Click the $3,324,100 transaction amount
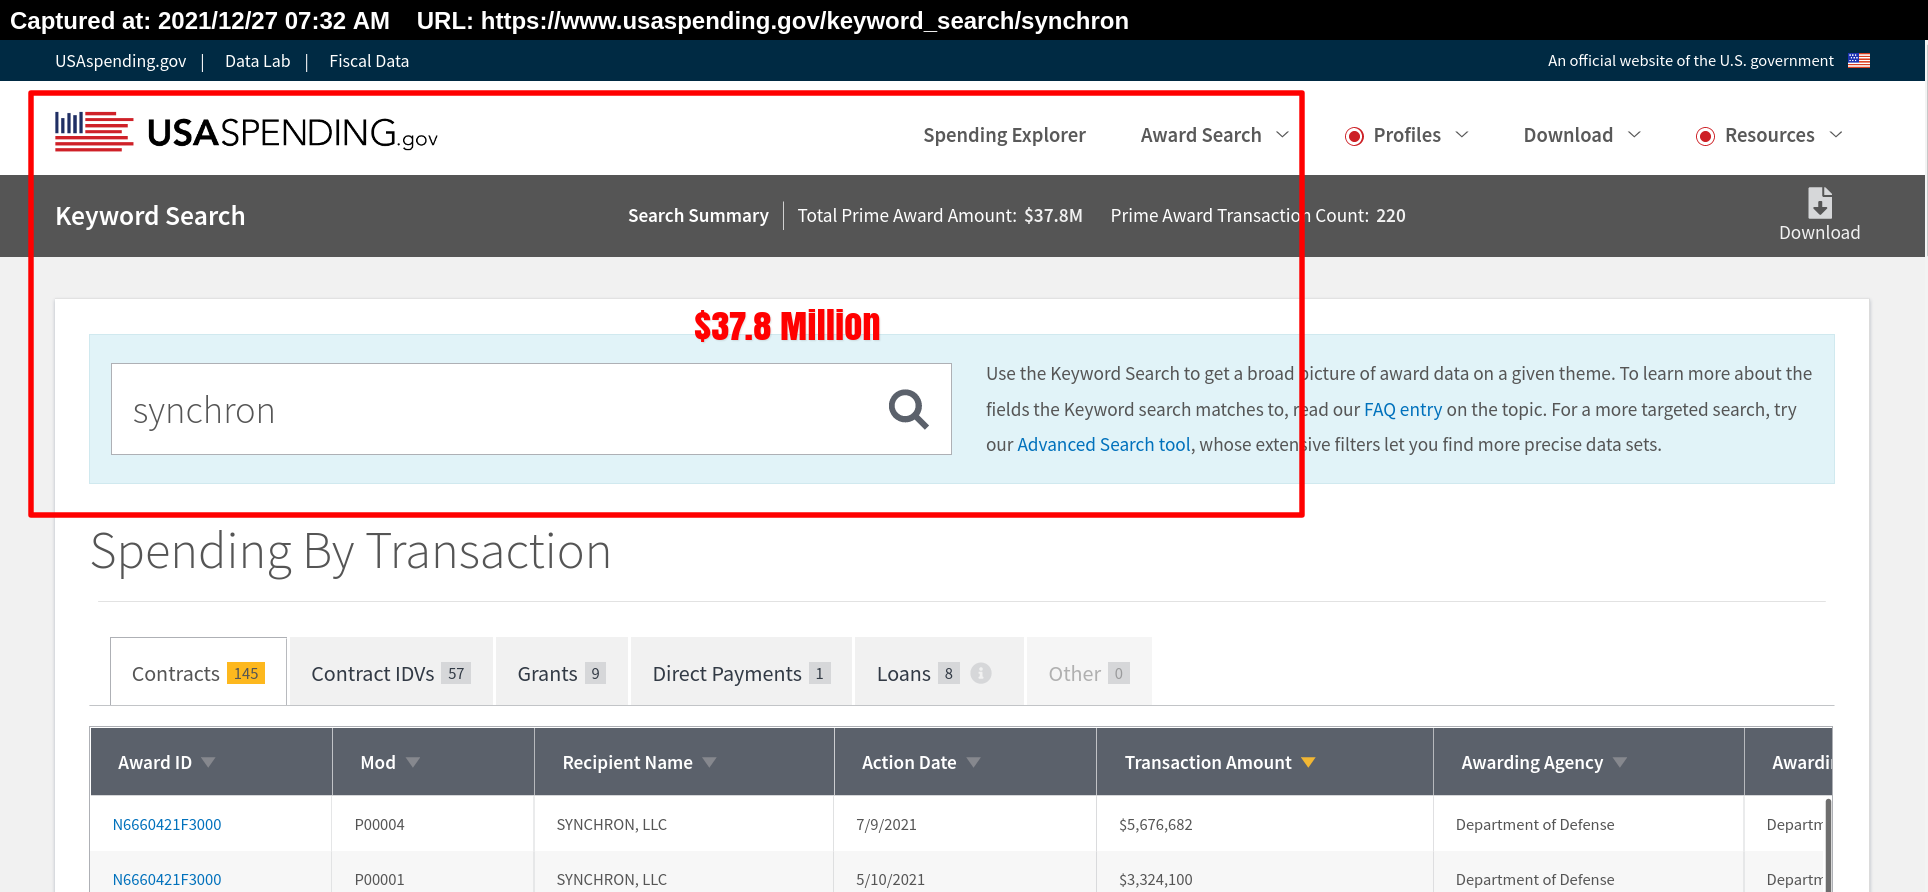 (1155, 879)
